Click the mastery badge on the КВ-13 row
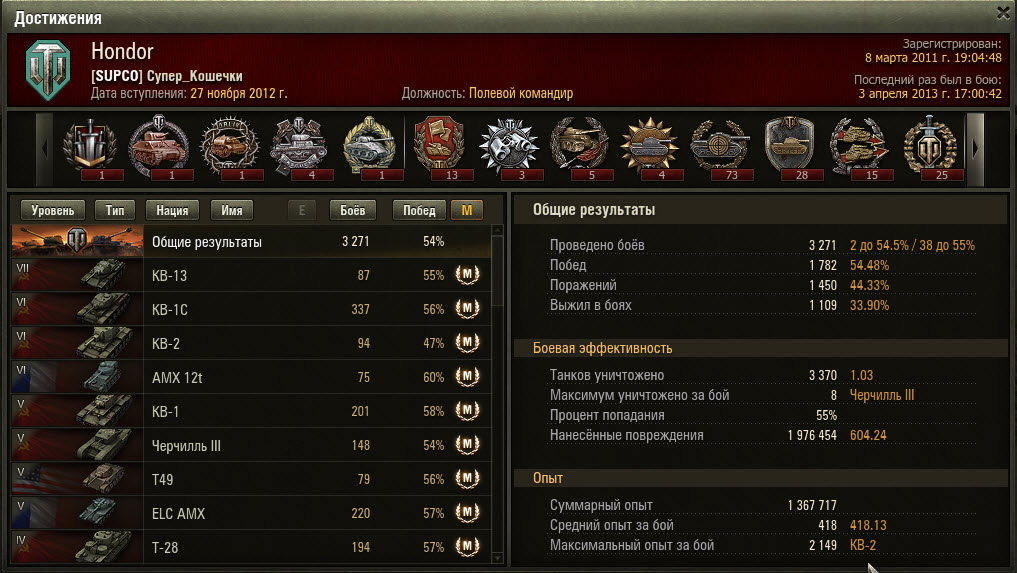Screen dimensions: 1017x573 click(x=467, y=275)
